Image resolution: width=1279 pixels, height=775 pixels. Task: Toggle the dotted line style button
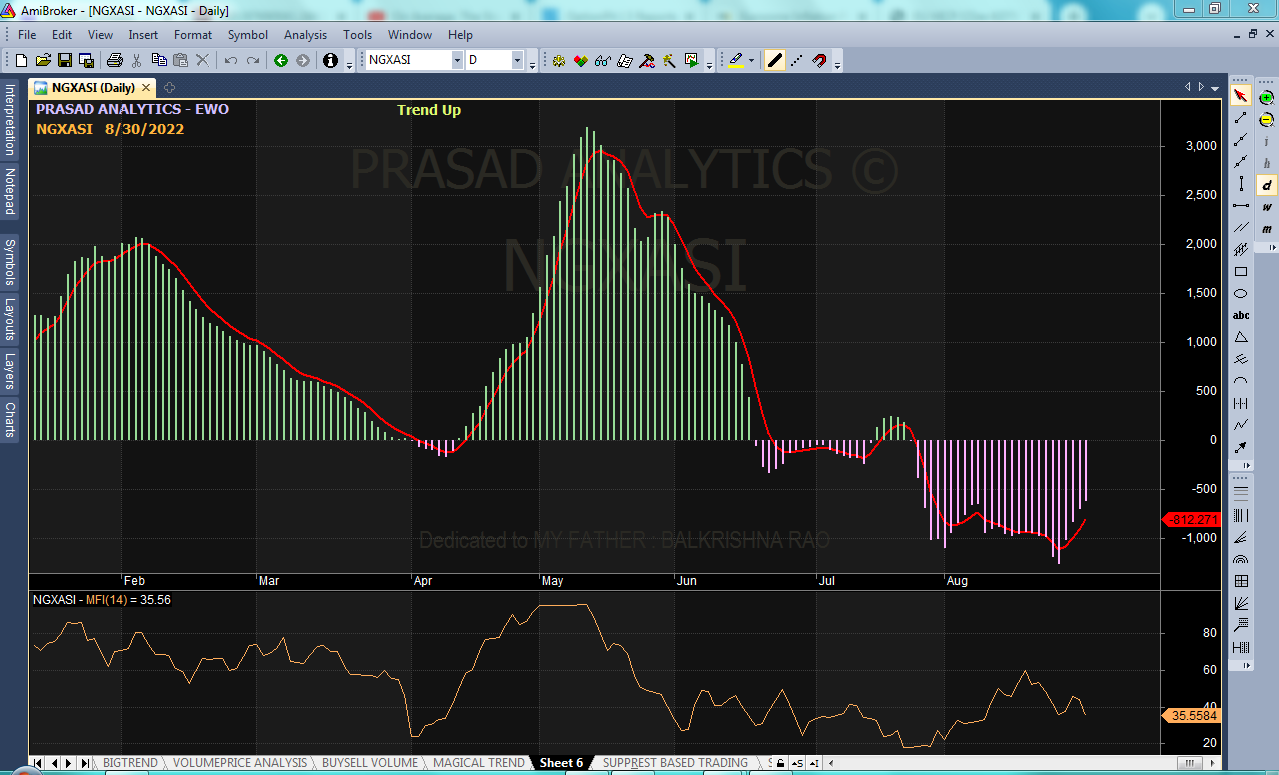pos(797,60)
